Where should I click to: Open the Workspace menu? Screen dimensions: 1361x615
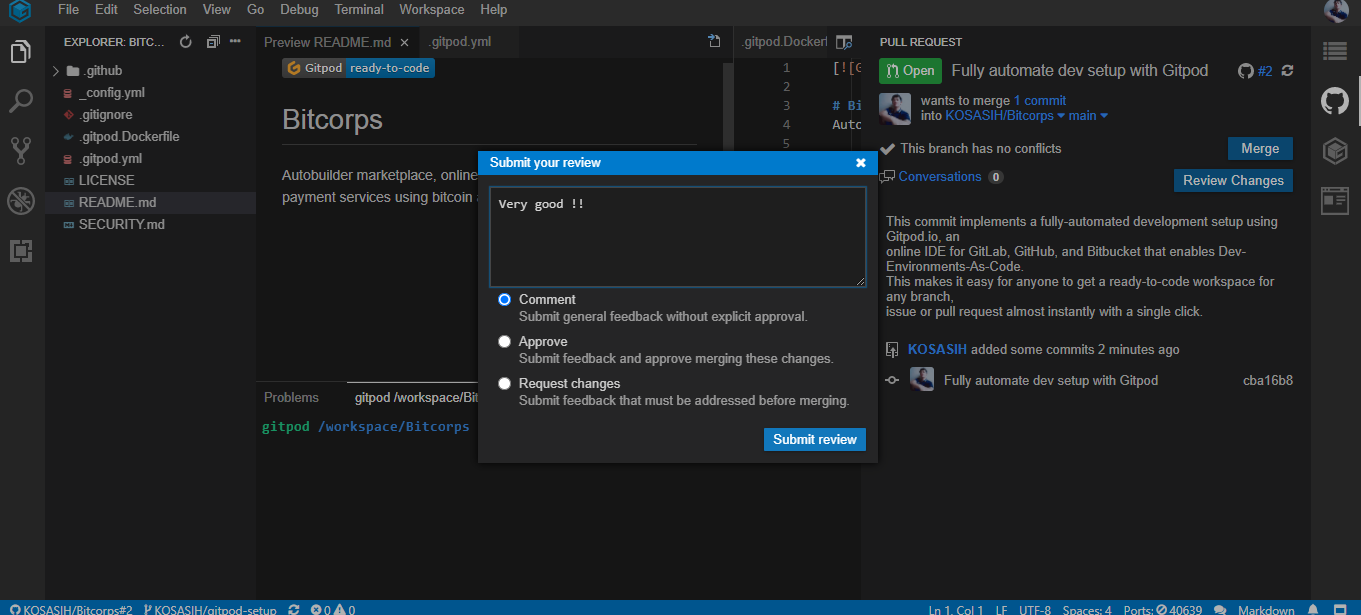point(432,9)
